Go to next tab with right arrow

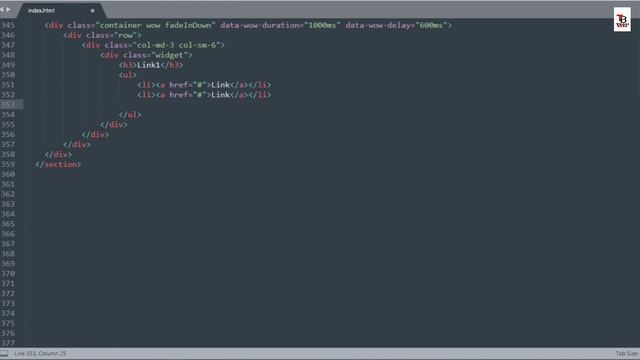point(8,9)
